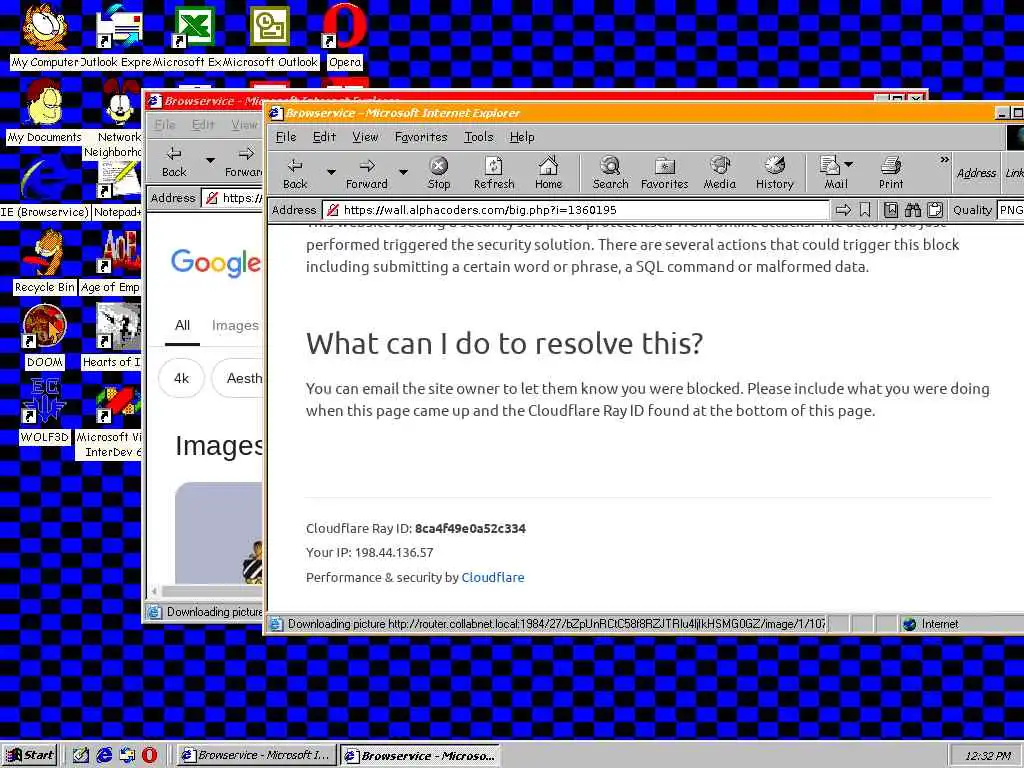Click the Mail toolbar icon
The width and height of the screenshot is (1024, 768).
[x=831, y=173]
